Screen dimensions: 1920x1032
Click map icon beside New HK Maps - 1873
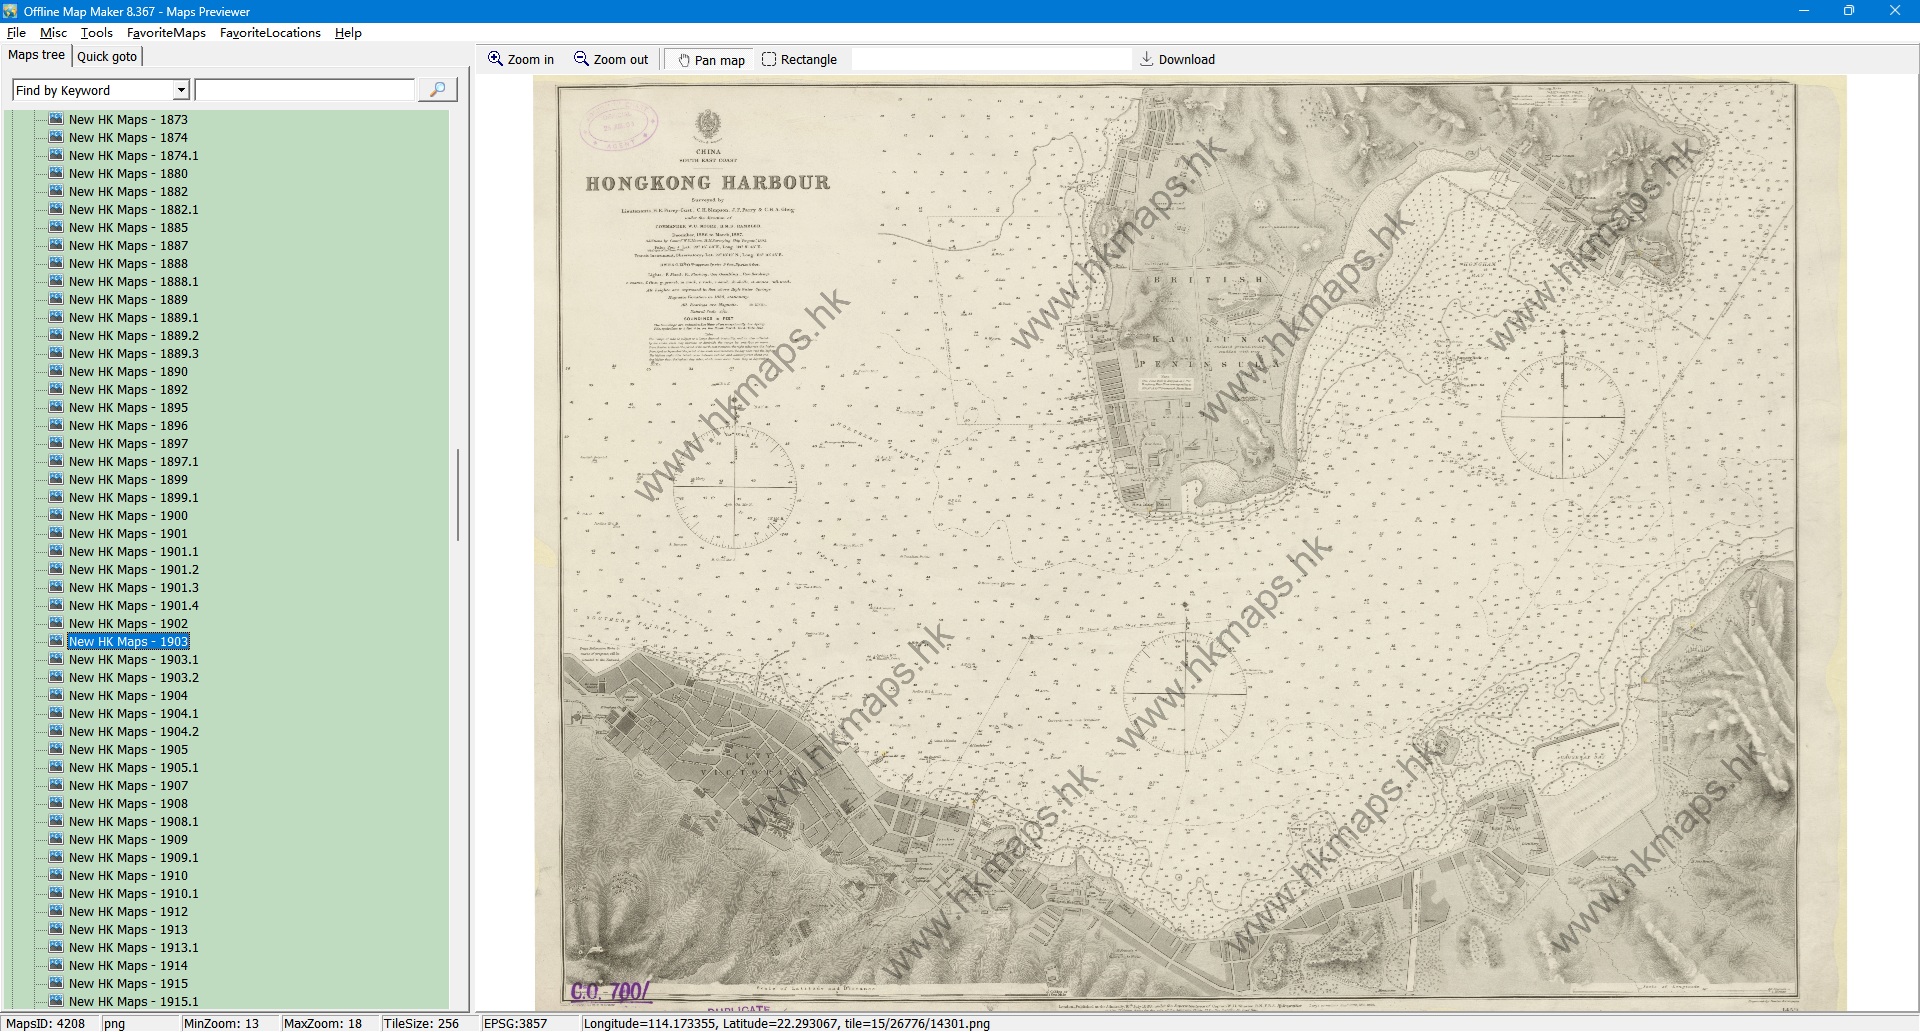pyautogui.click(x=56, y=119)
